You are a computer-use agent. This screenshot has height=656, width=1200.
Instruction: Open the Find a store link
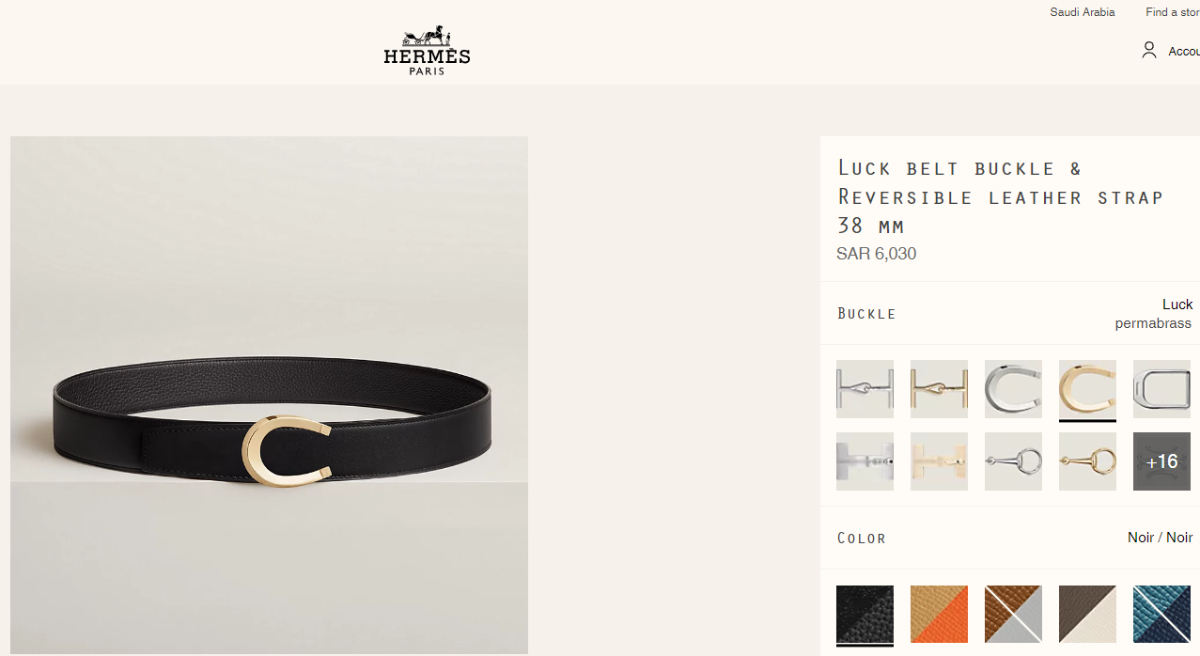[x=1172, y=12]
